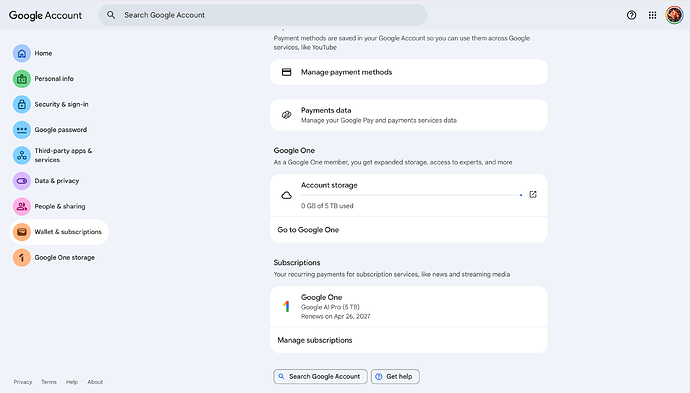
Task: Click Manage subscriptions
Action: 409,340
